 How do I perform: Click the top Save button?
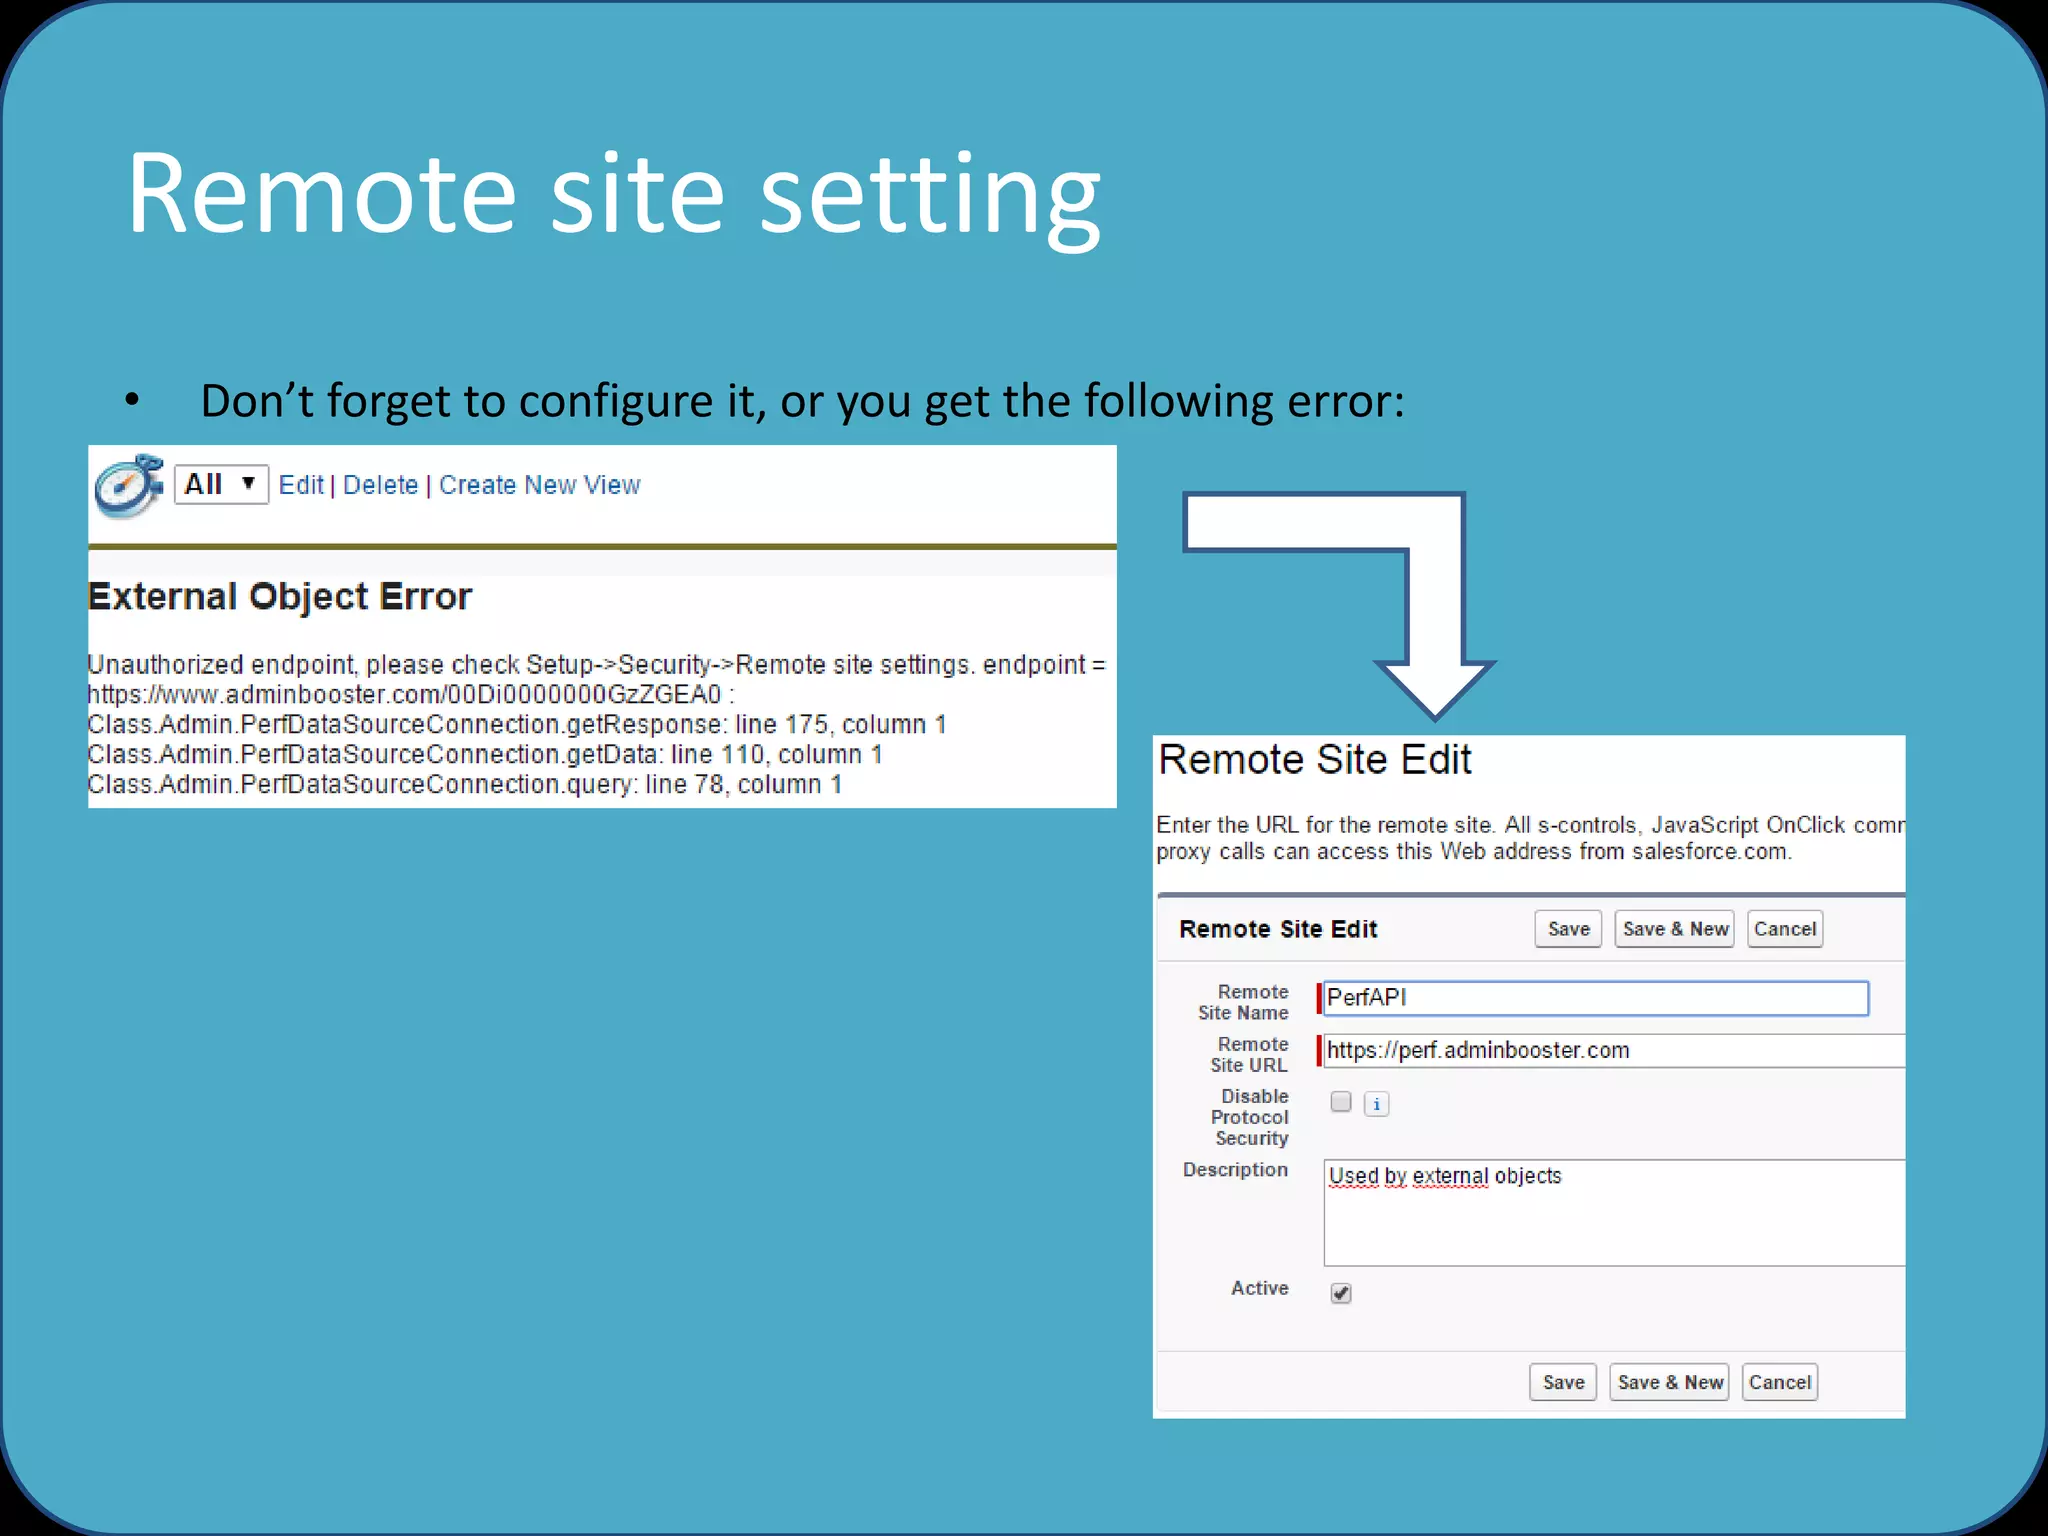(x=1568, y=929)
